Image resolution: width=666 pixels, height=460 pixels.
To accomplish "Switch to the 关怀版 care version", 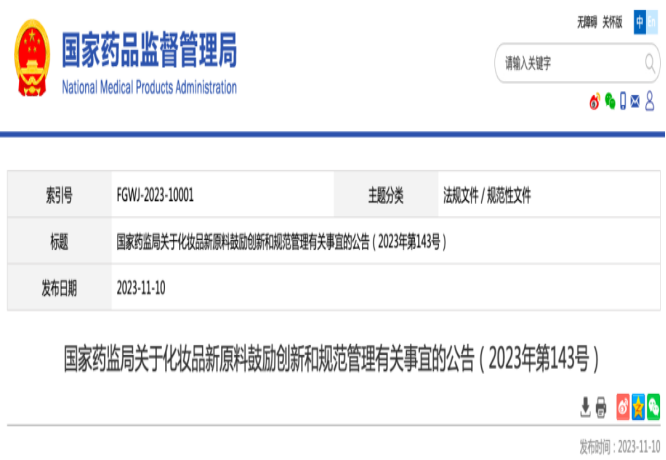I will [x=612, y=22].
